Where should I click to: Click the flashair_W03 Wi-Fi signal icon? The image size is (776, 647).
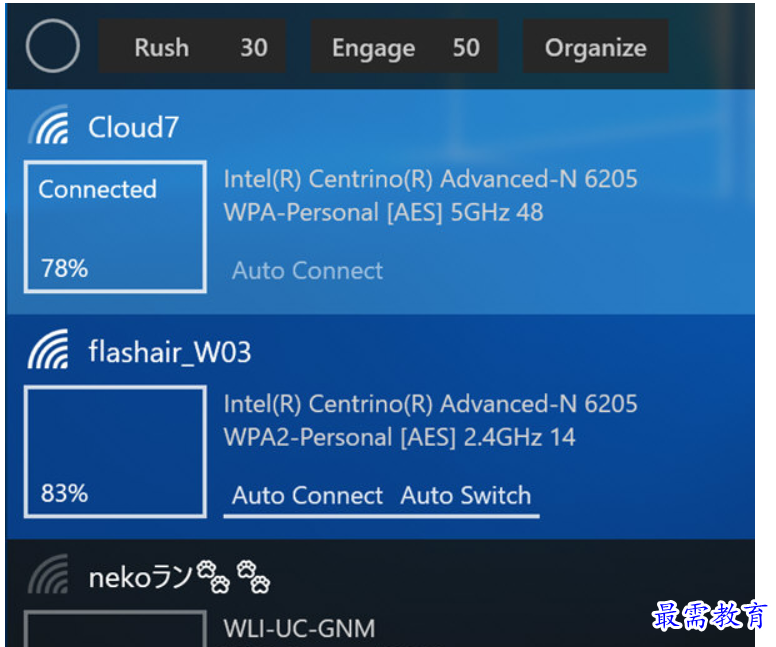(x=49, y=352)
